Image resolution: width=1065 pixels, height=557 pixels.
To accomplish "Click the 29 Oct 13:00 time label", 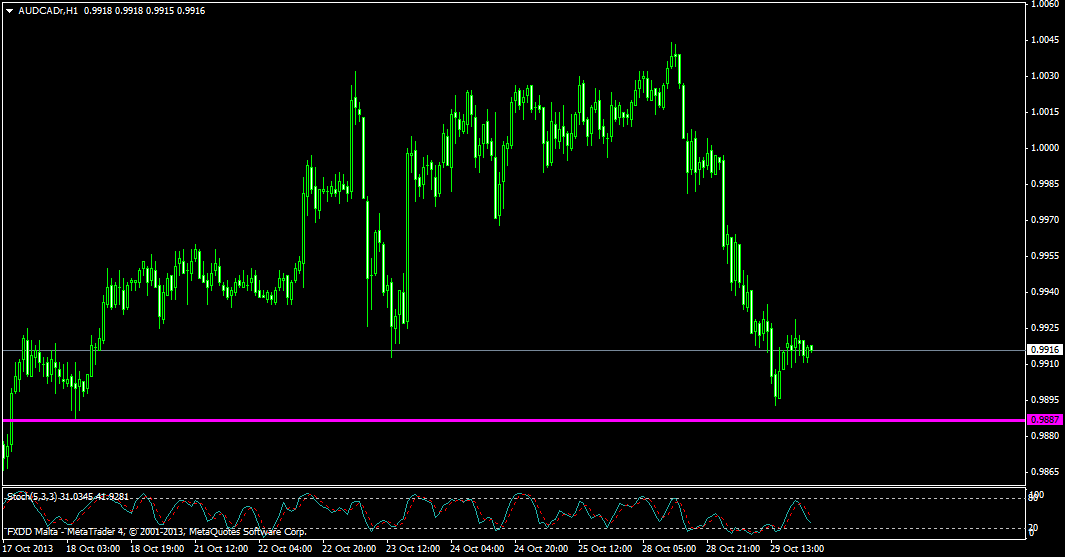I will pyautogui.click(x=796, y=549).
